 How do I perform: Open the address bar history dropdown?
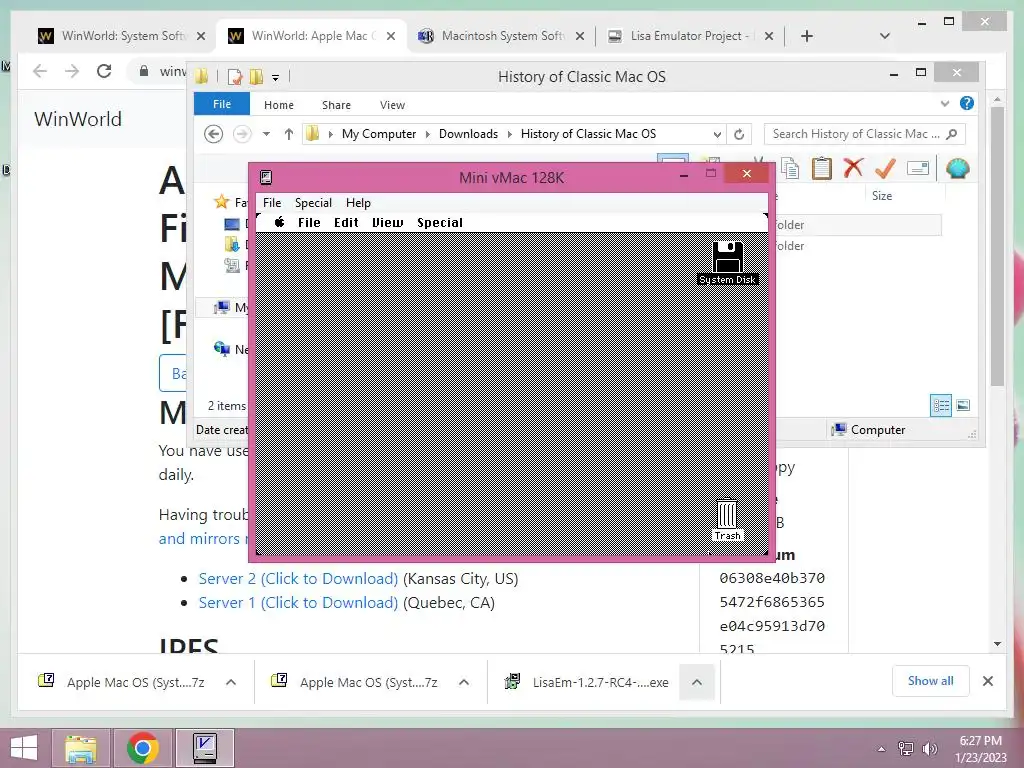click(x=717, y=134)
